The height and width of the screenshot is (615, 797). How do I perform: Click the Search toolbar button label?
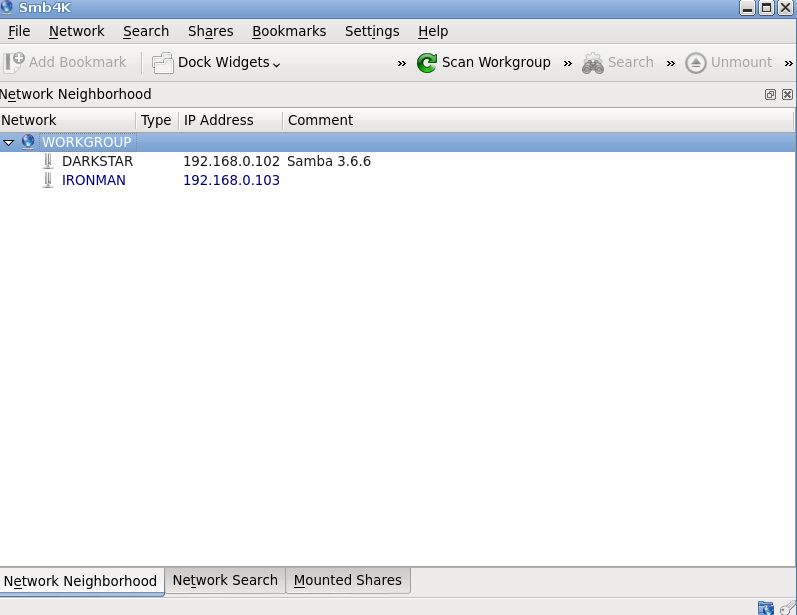click(631, 63)
